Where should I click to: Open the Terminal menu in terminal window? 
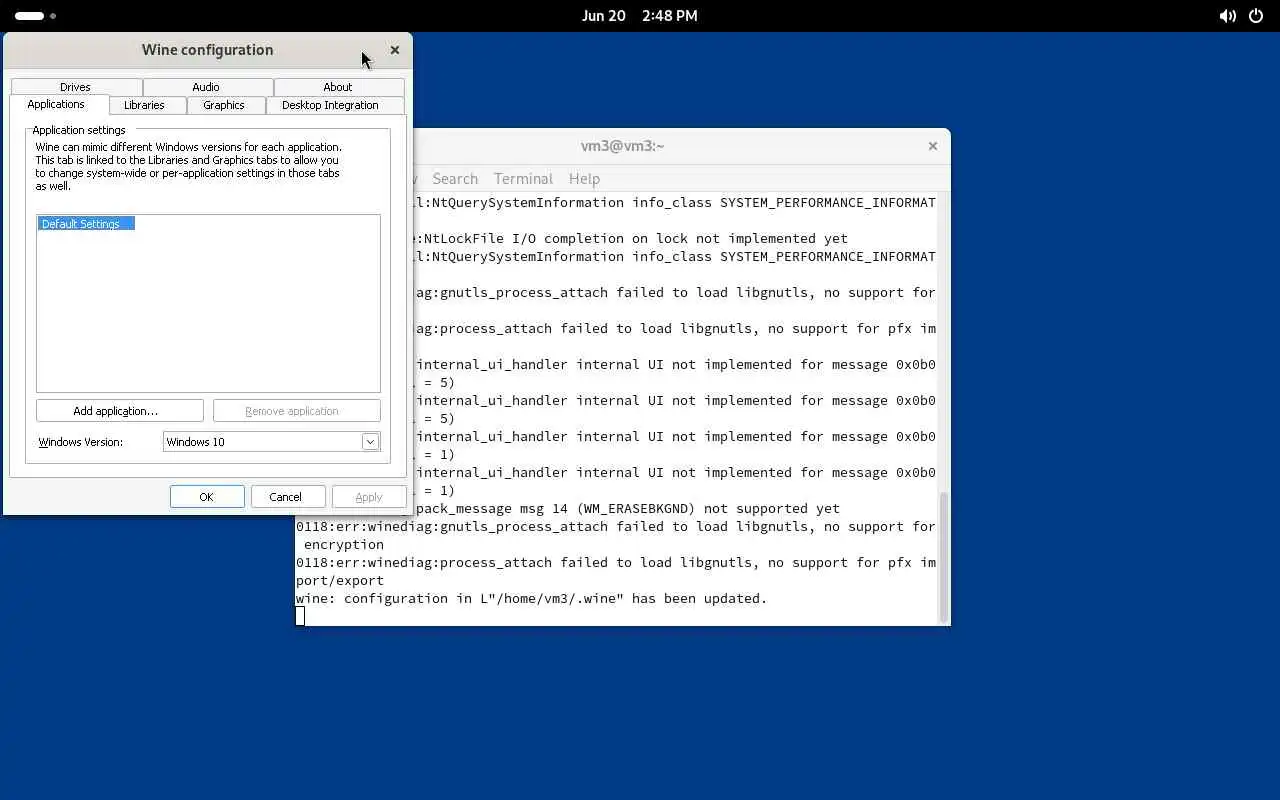pyautogui.click(x=523, y=179)
